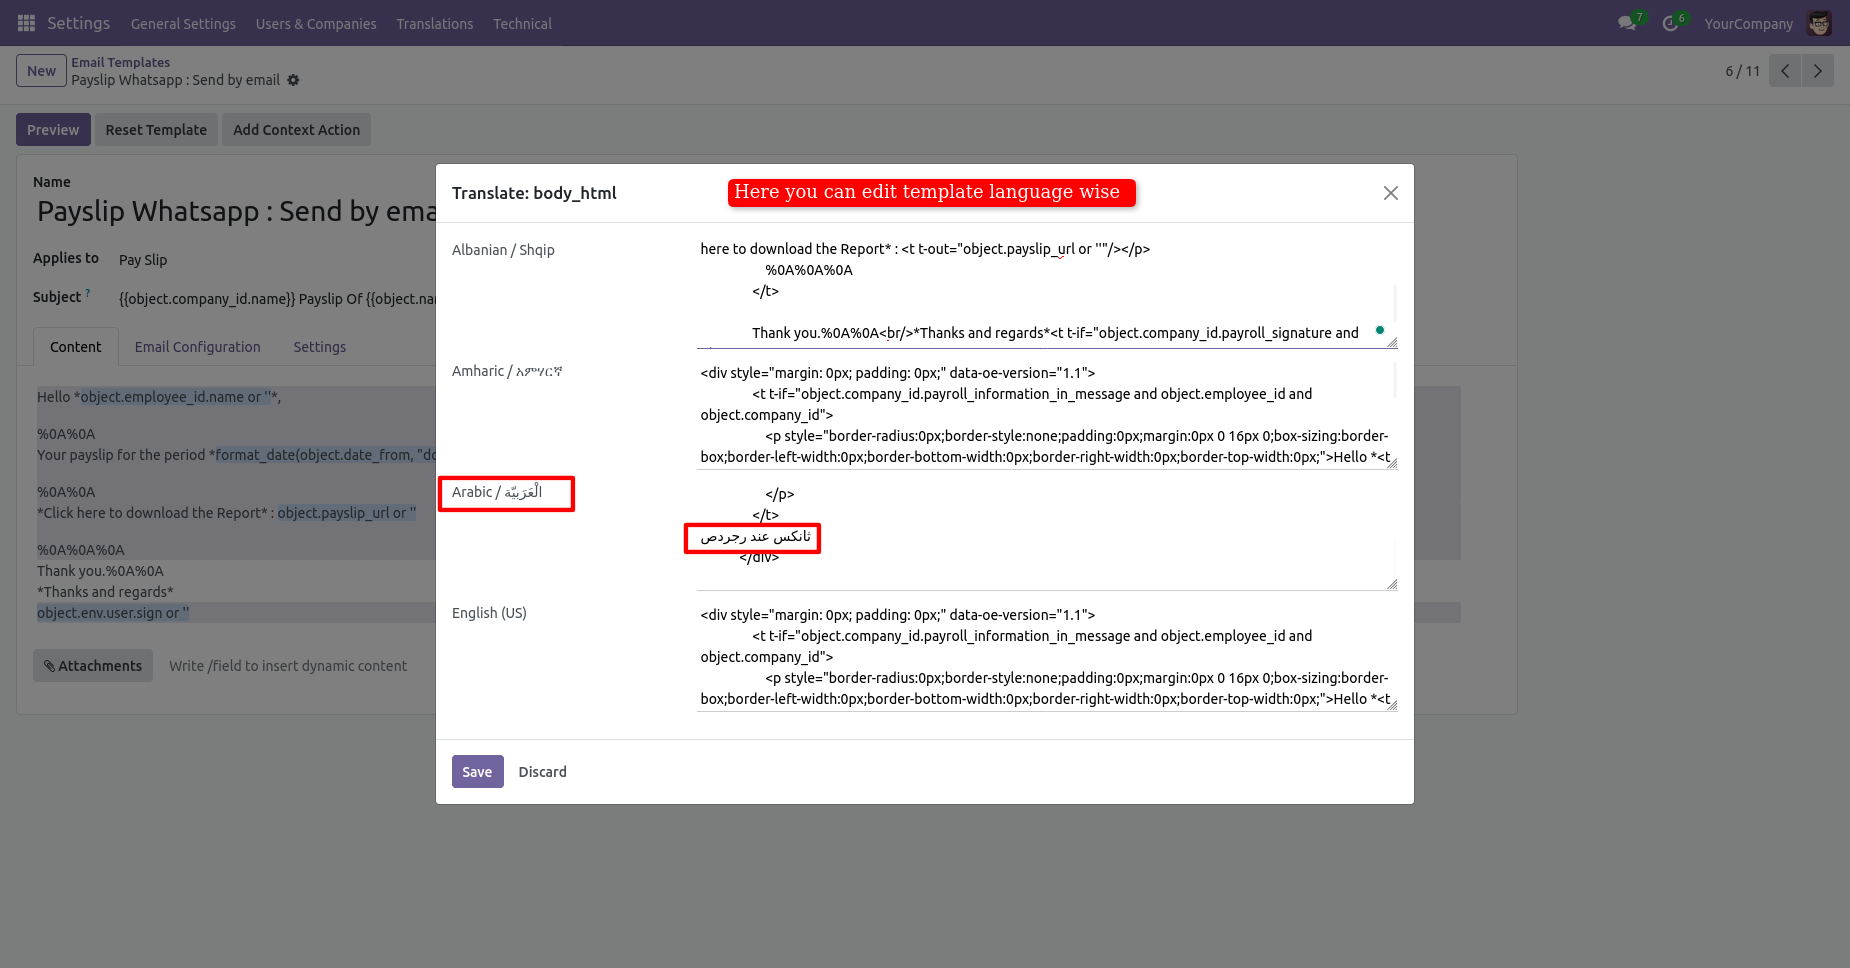Open Users & Companies menu
The width and height of the screenshot is (1850, 968).
[316, 24]
